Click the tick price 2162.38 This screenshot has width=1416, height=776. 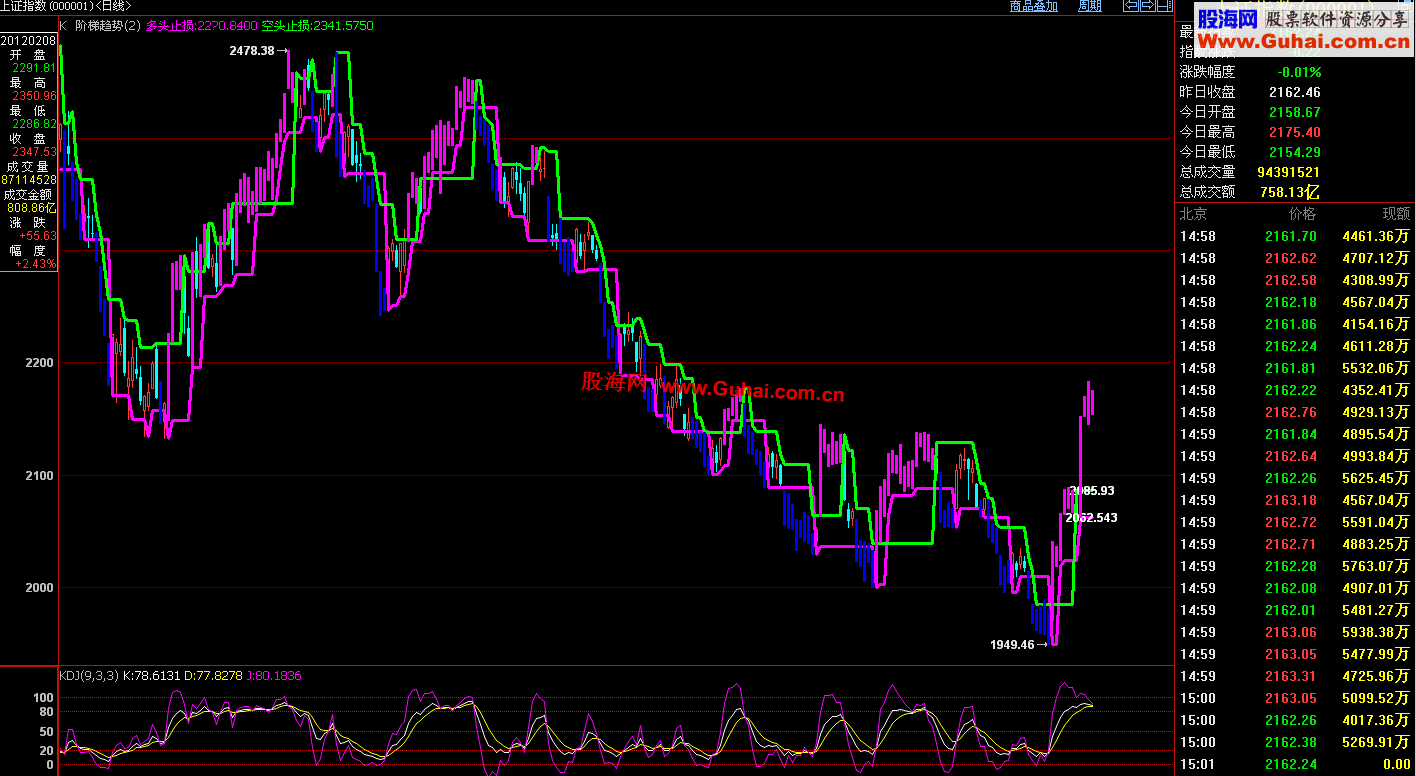point(1291,742)
